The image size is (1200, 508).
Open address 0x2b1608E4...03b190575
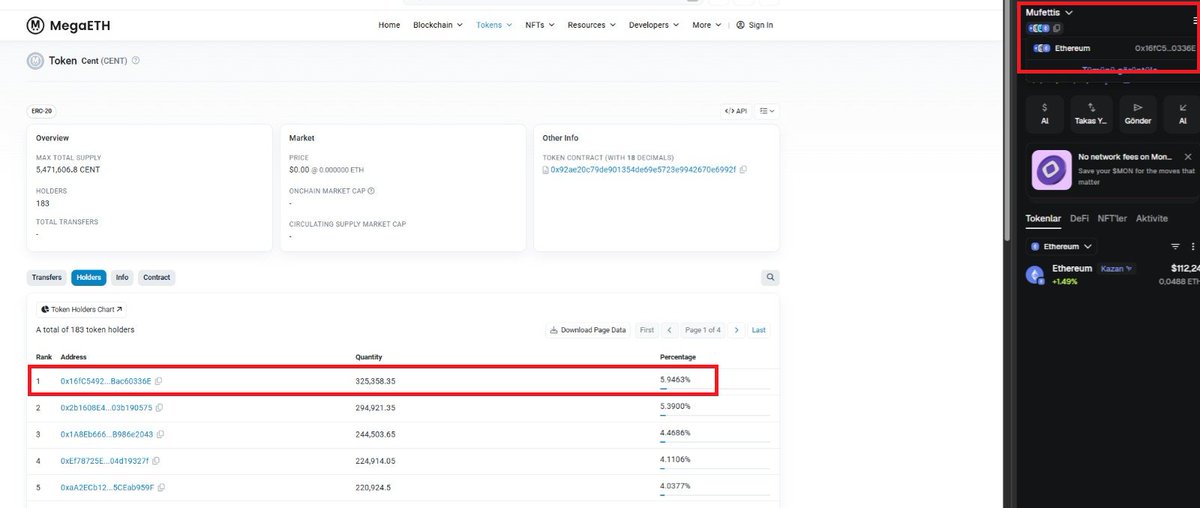click(106, 408)
